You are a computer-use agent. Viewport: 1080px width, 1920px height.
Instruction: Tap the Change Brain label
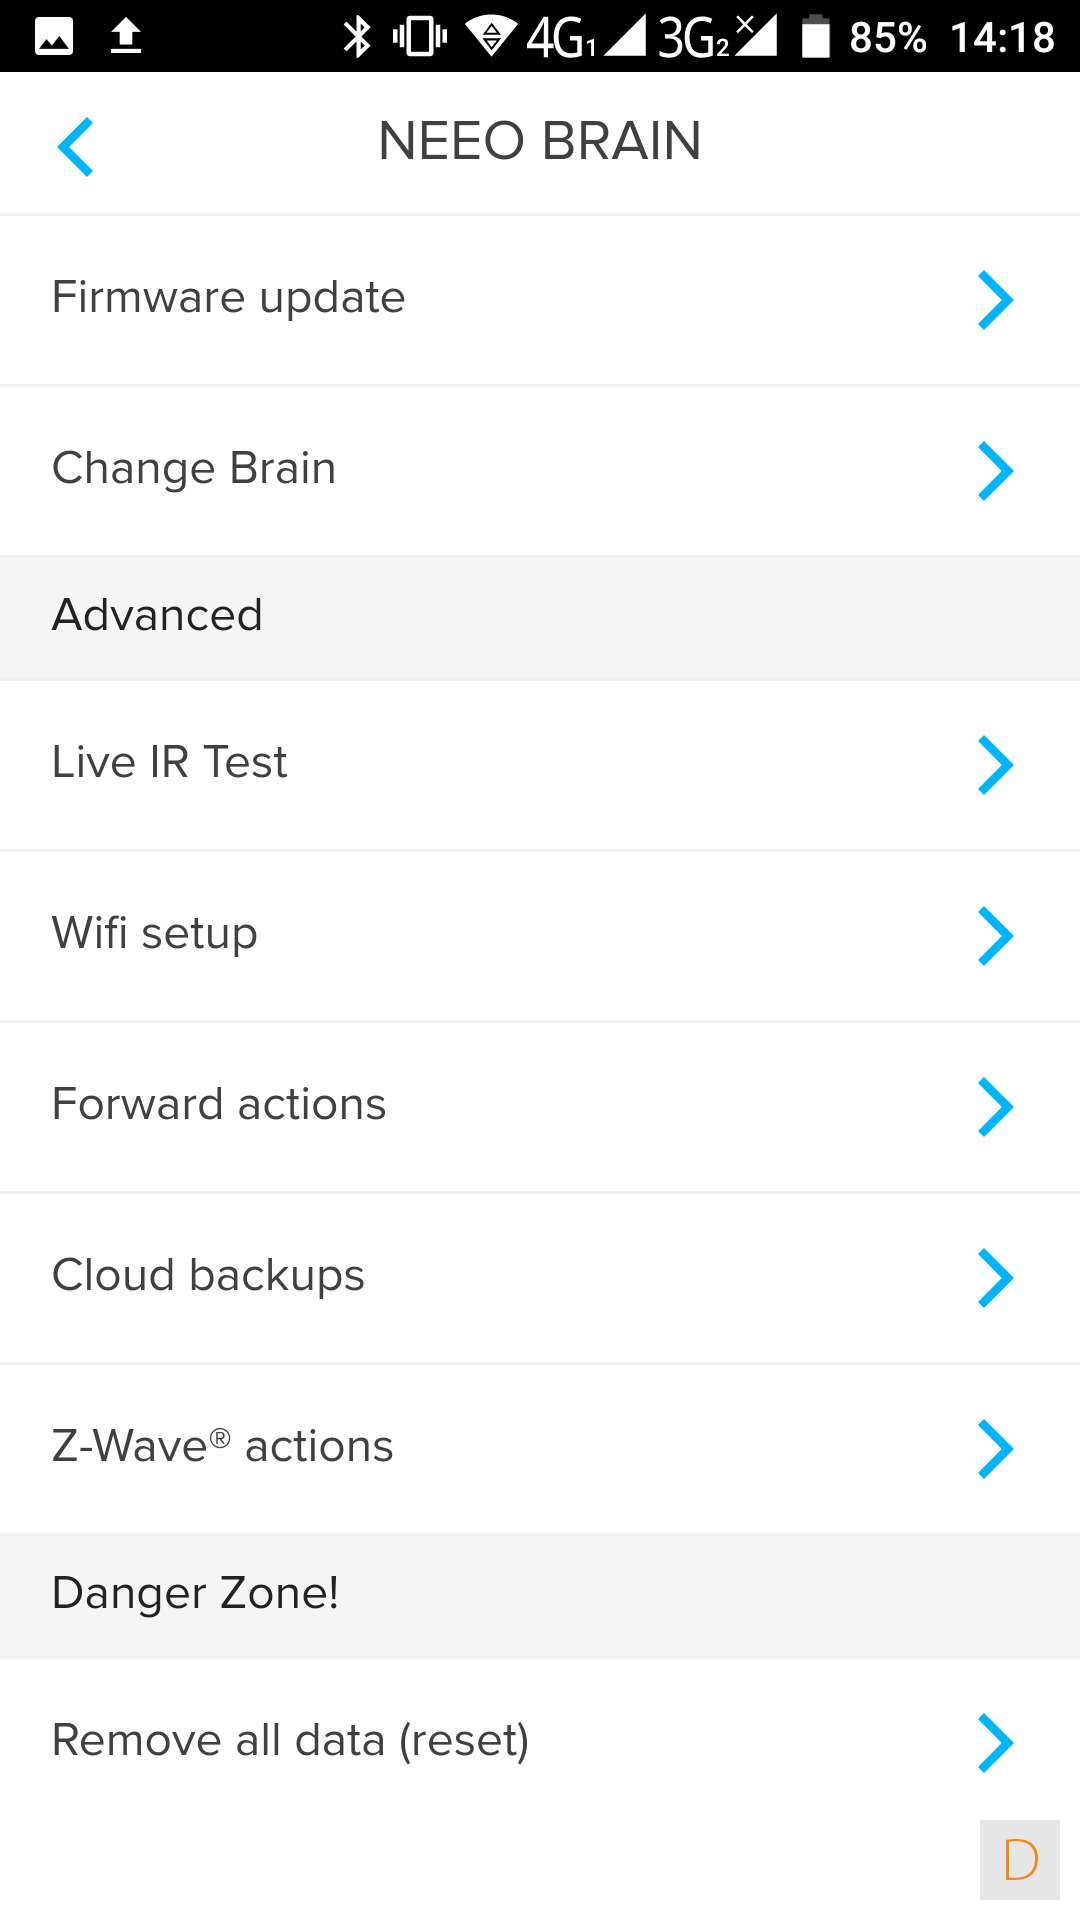click(x=194, y=469)
